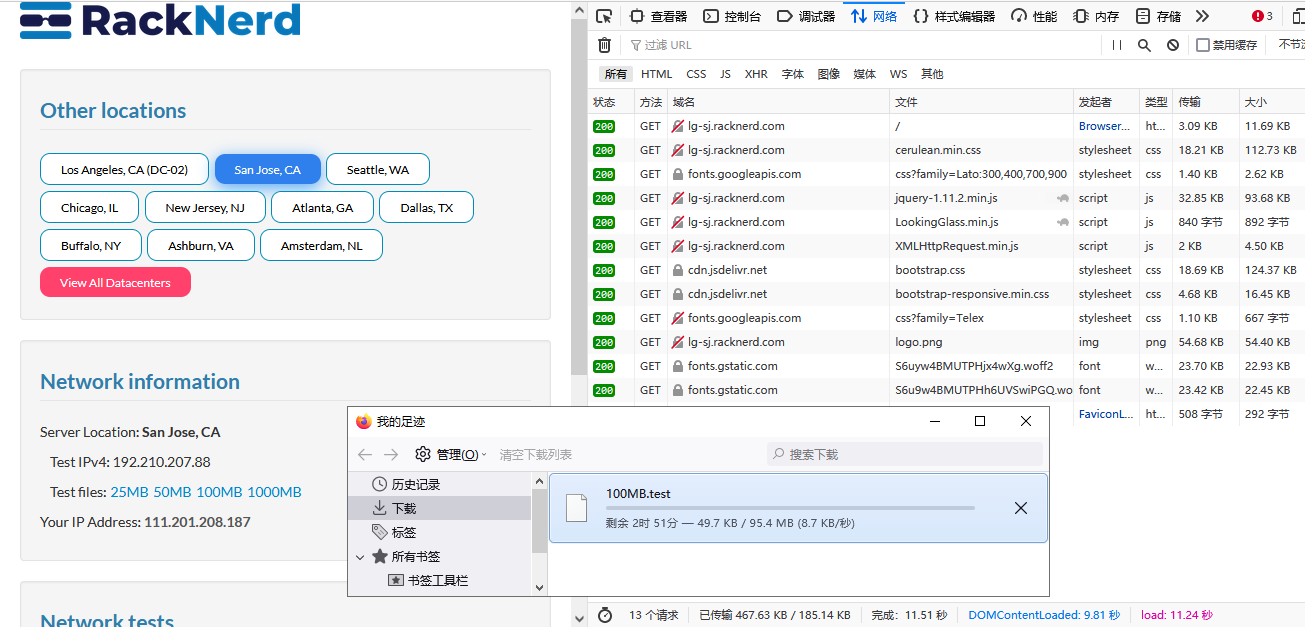Toggle the WS websocket filter
This screenshot has height=627, width=1305.
[899, 74]
